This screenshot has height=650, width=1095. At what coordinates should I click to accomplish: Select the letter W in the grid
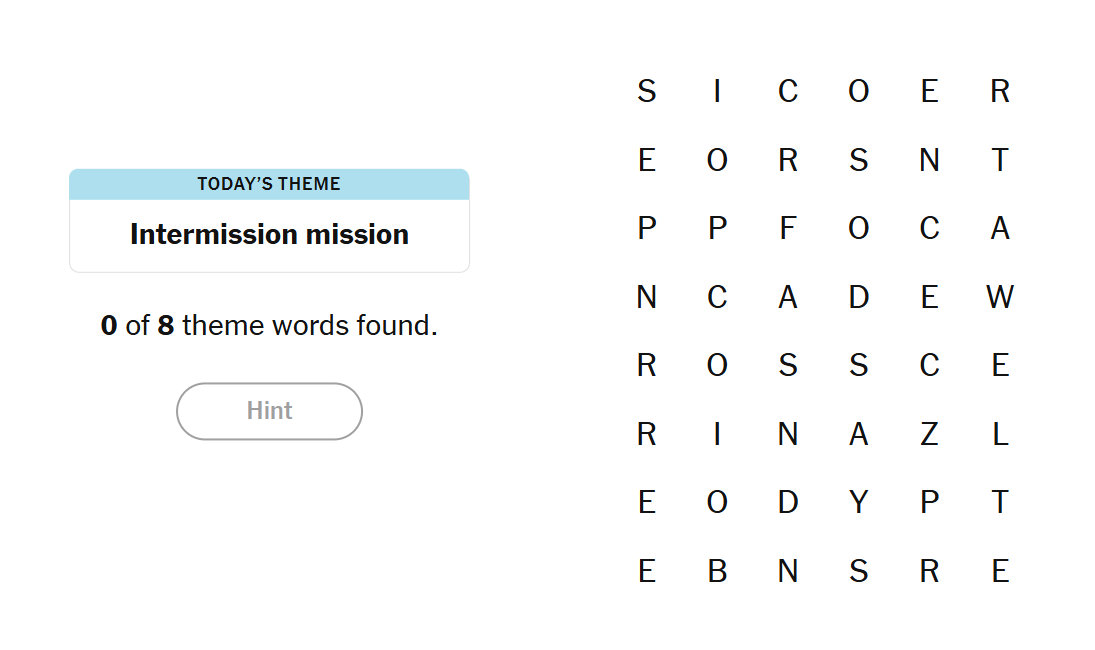coord(999,297)
